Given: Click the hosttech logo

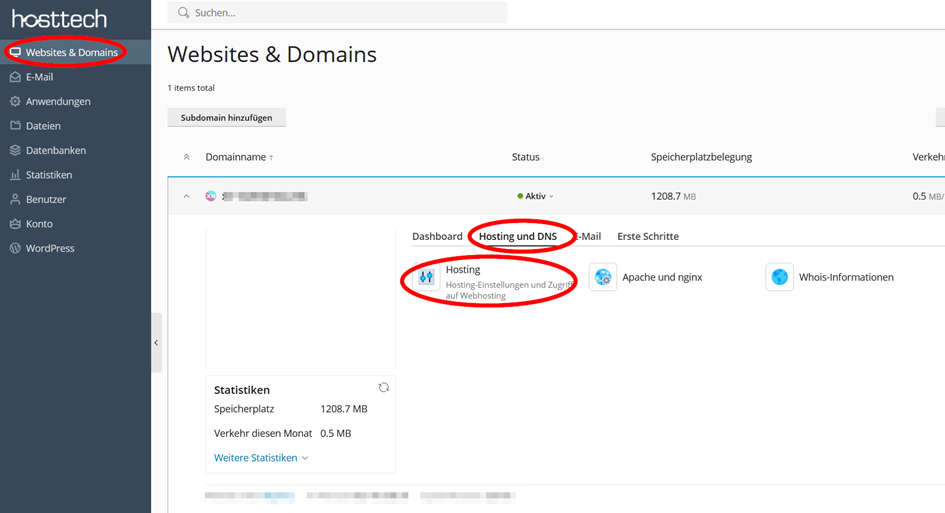Looking at the screenshot, I should [59, 19].
